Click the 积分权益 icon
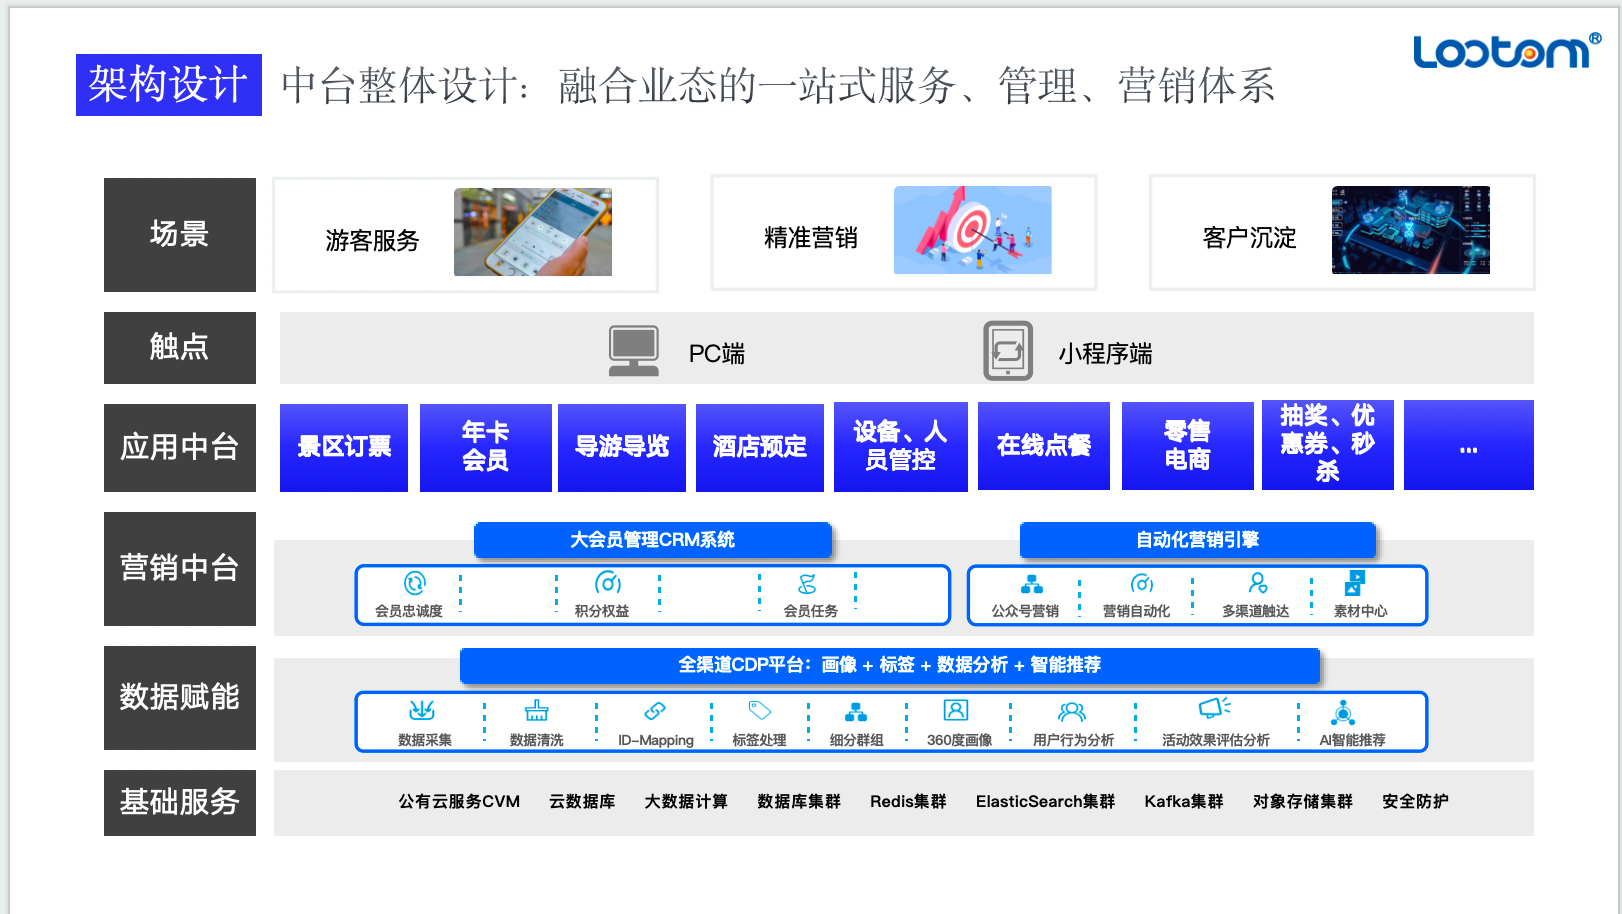1622x914 pixels. click(608, 583)
